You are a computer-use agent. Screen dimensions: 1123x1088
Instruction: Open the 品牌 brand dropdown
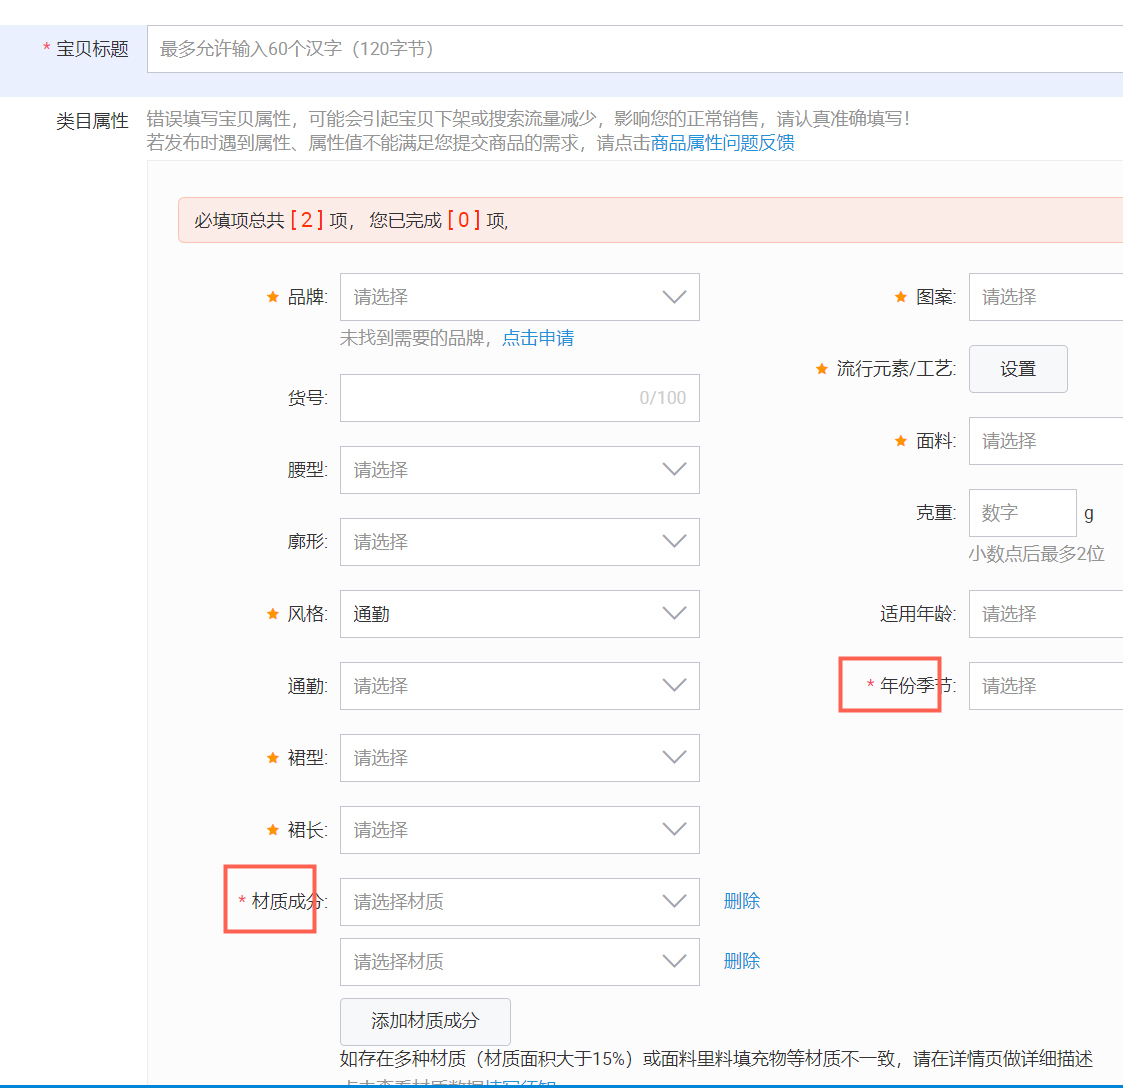tap(519, 297)
